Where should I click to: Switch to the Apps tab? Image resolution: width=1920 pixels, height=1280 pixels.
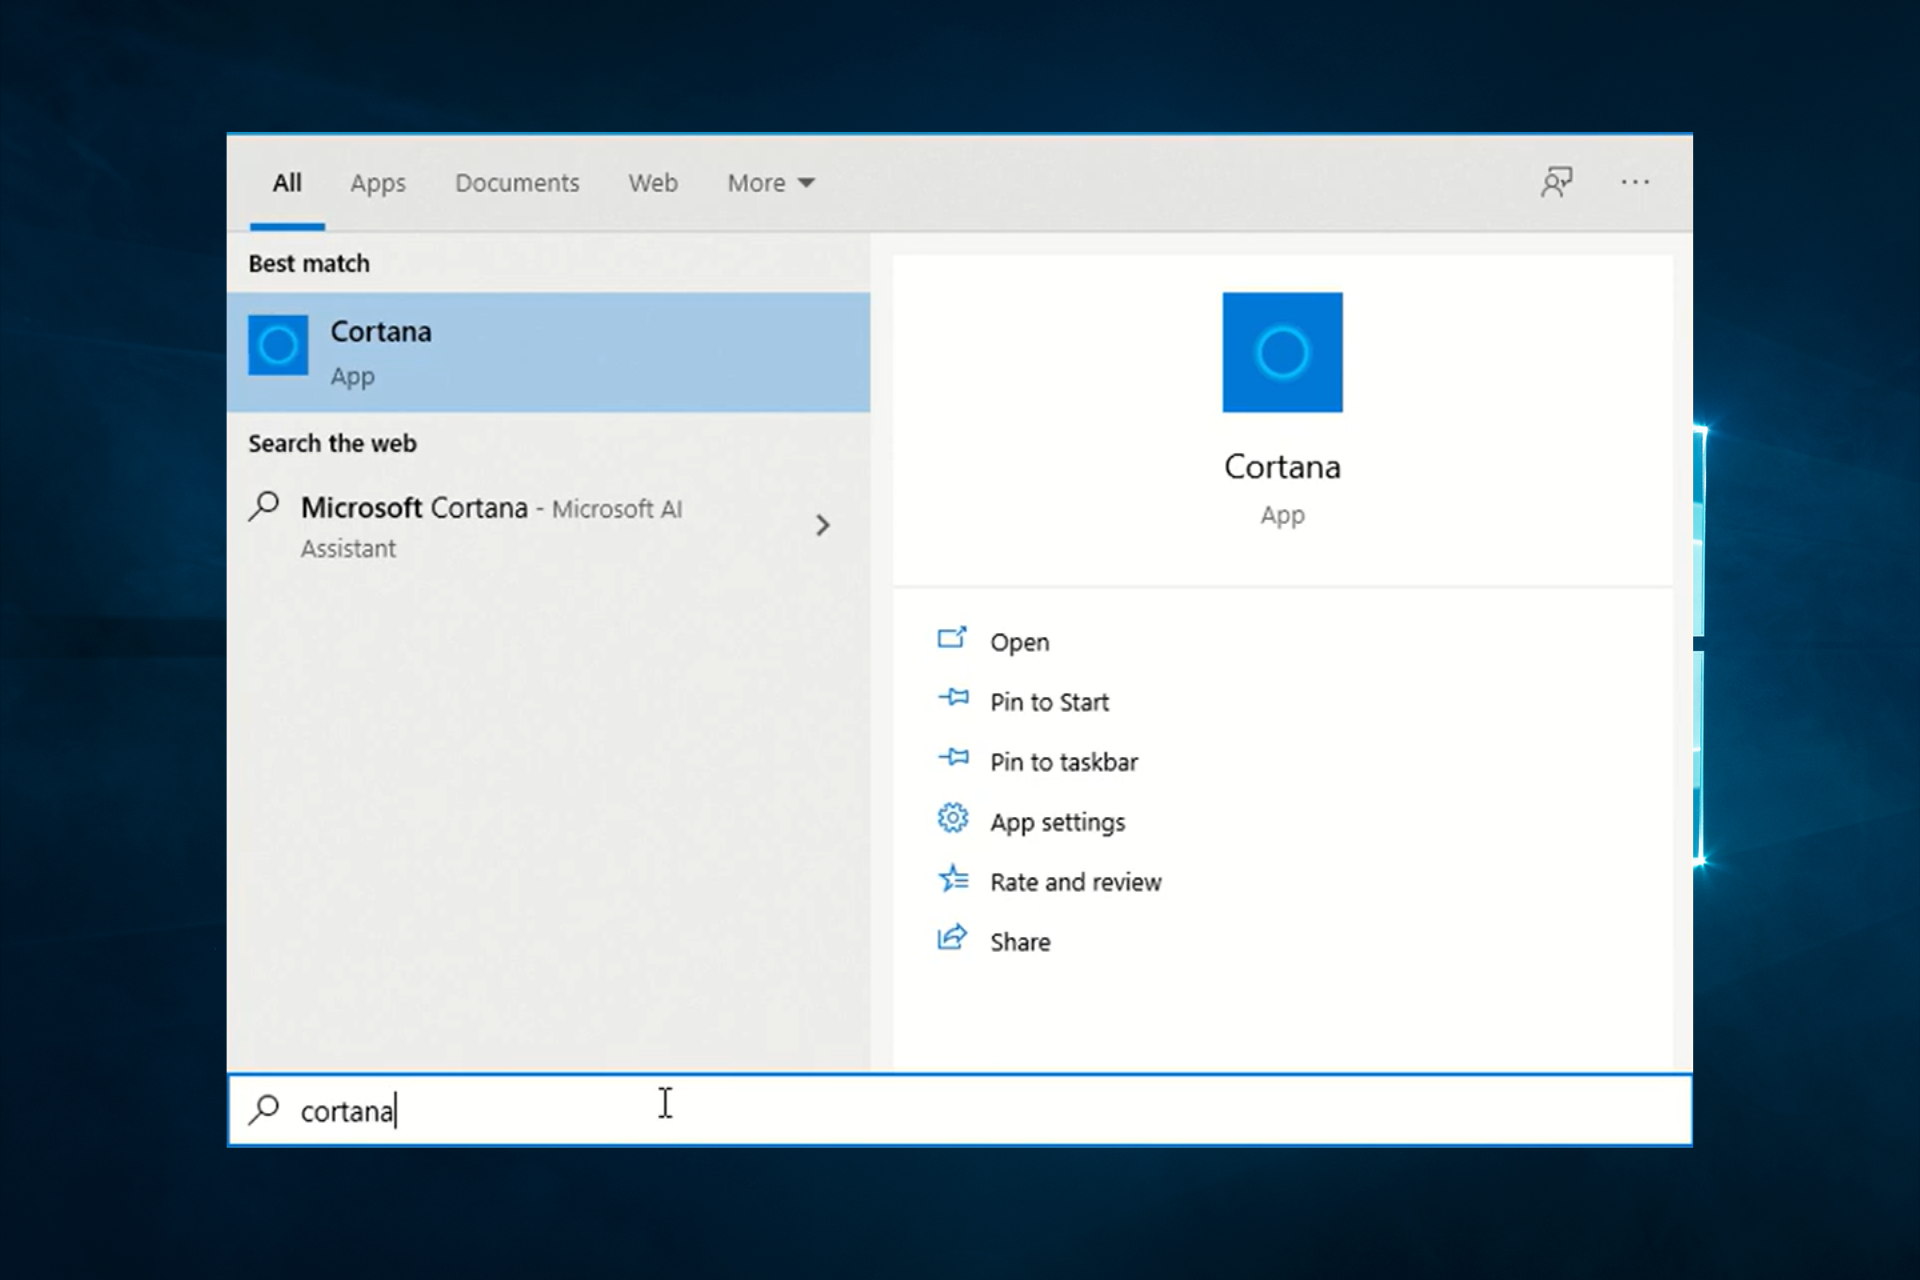coord(378,183)
